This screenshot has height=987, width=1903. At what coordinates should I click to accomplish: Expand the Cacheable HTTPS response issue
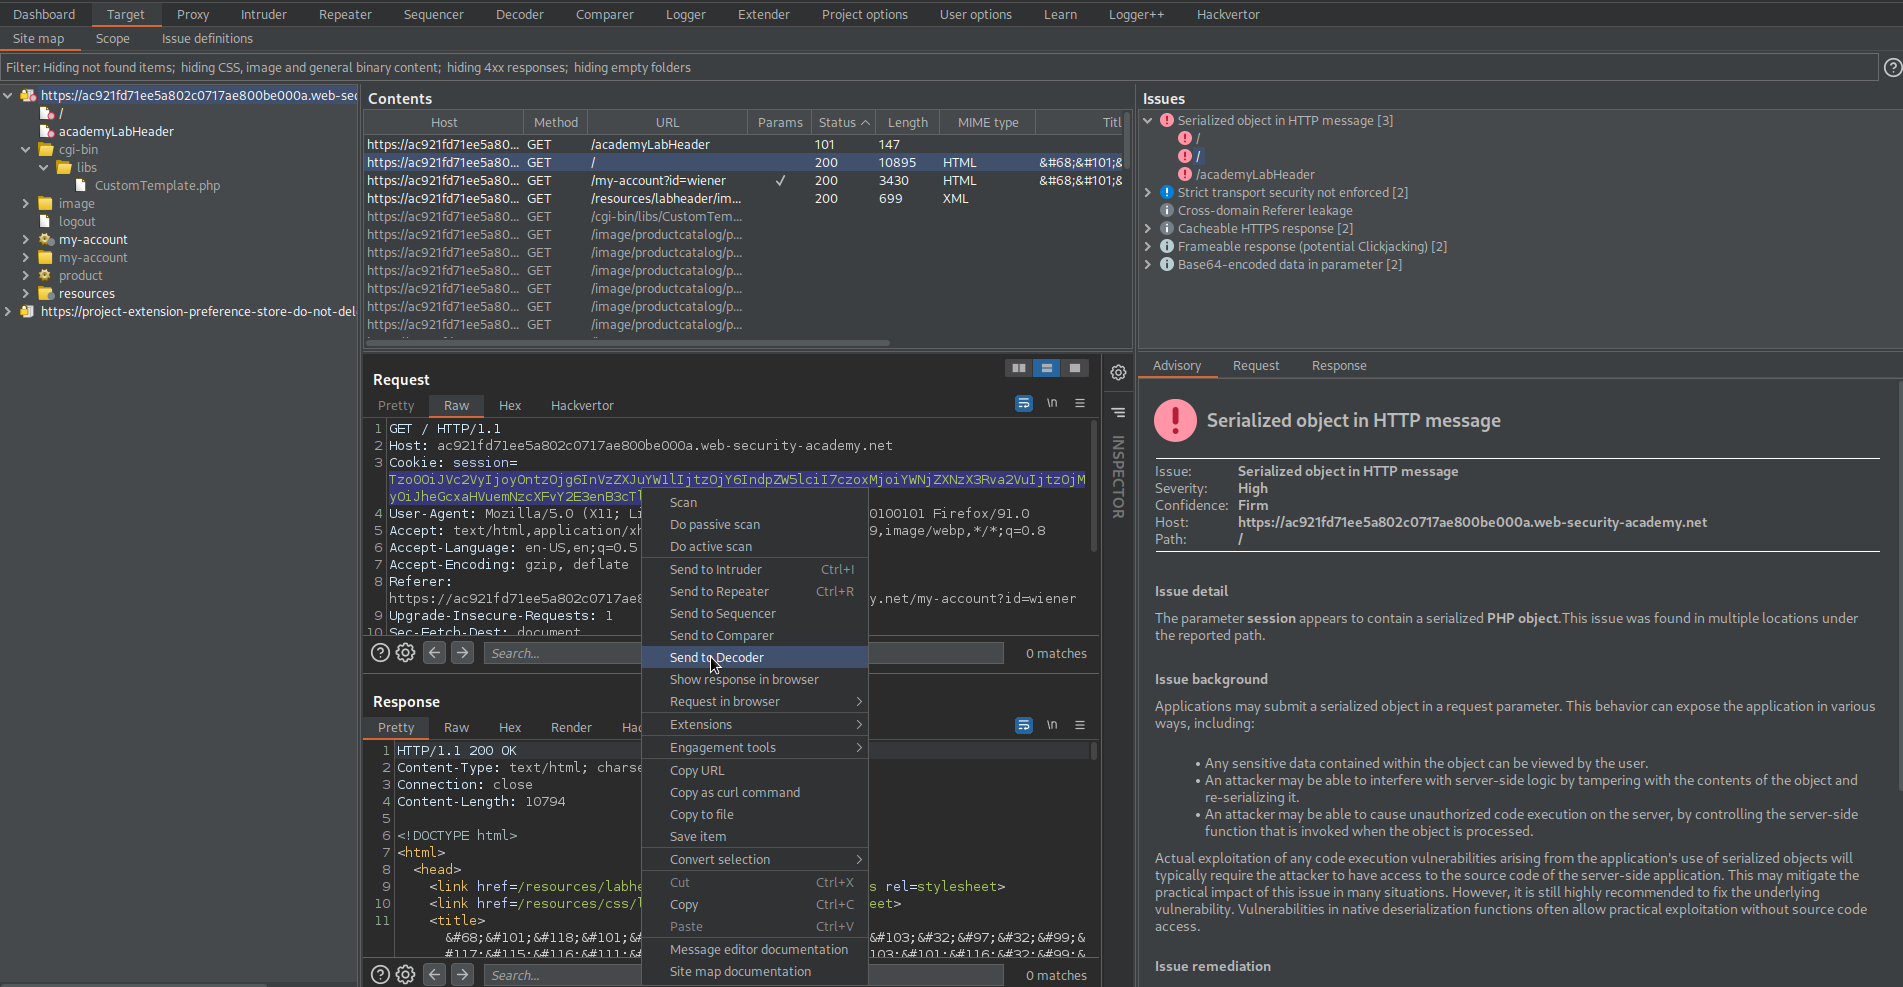click(x=1148, y=228)
